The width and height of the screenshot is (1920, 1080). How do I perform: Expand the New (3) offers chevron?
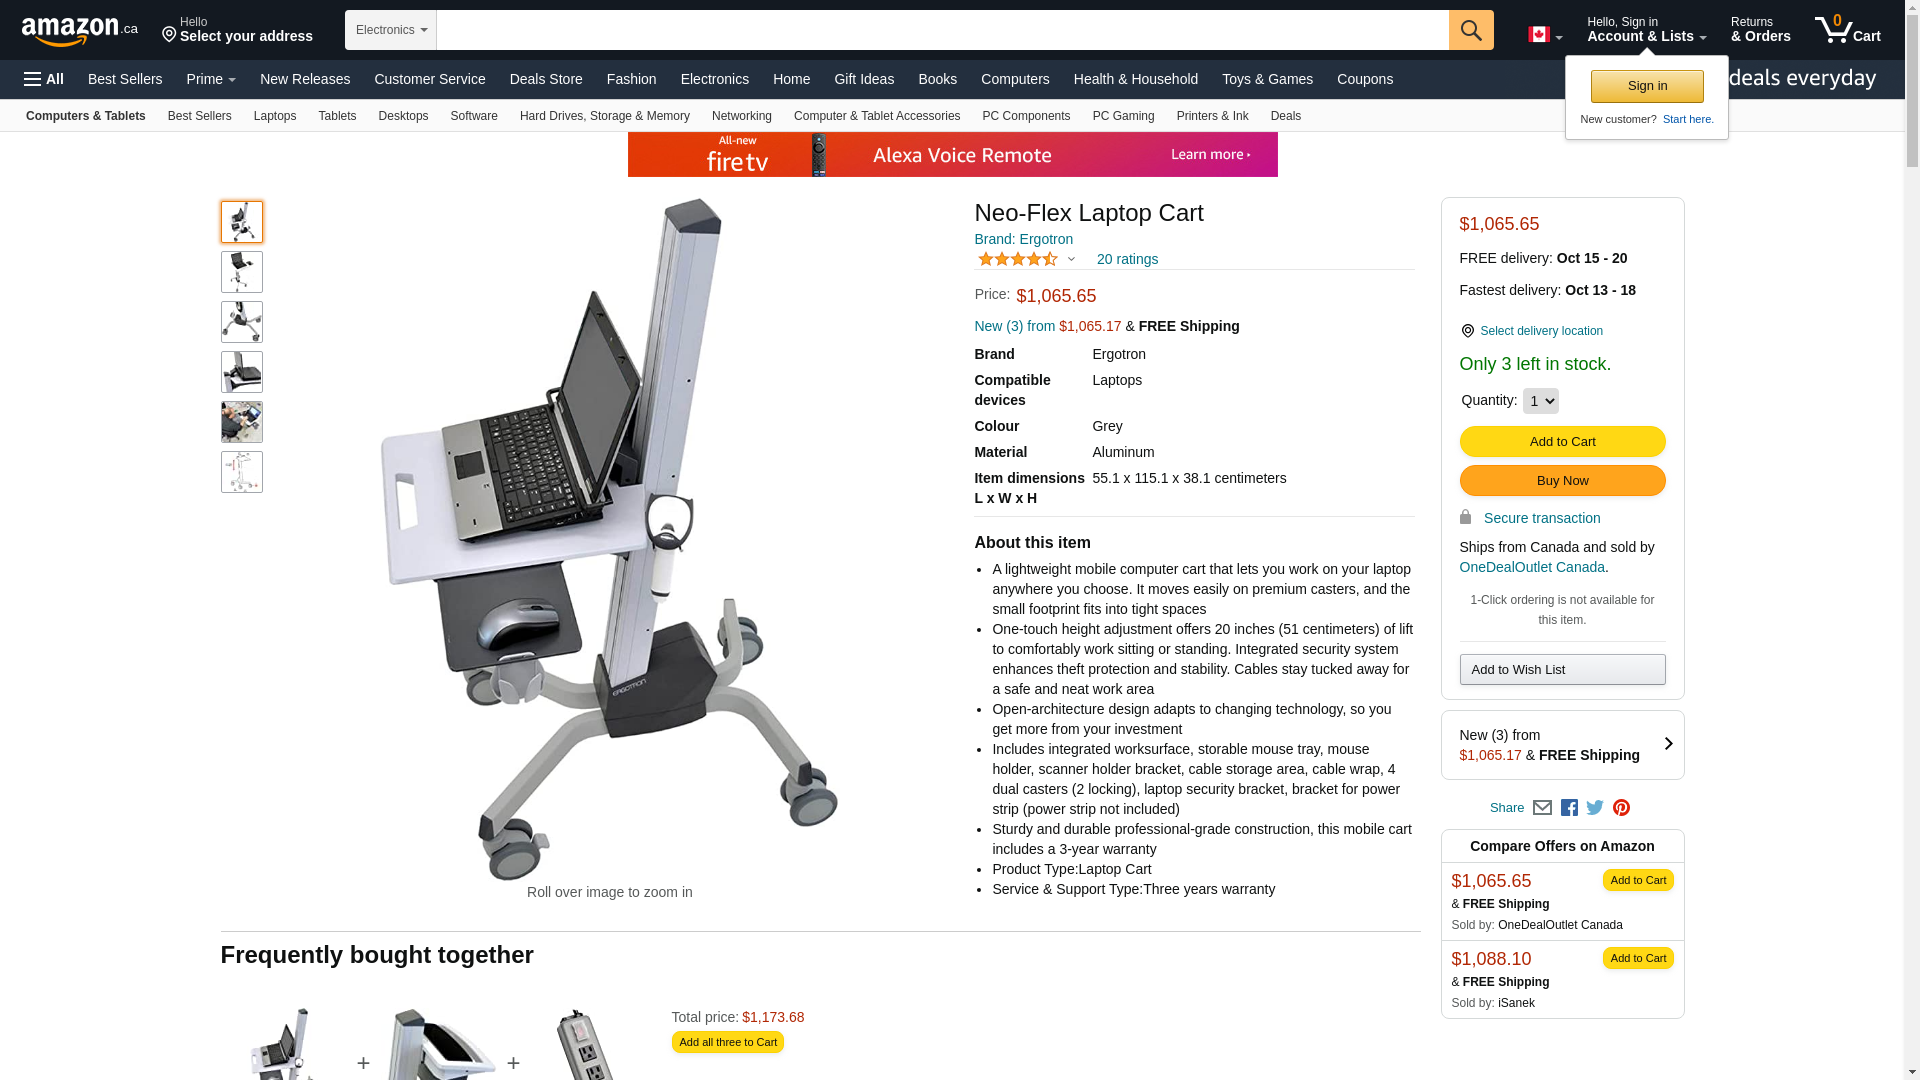[1668, 744]
